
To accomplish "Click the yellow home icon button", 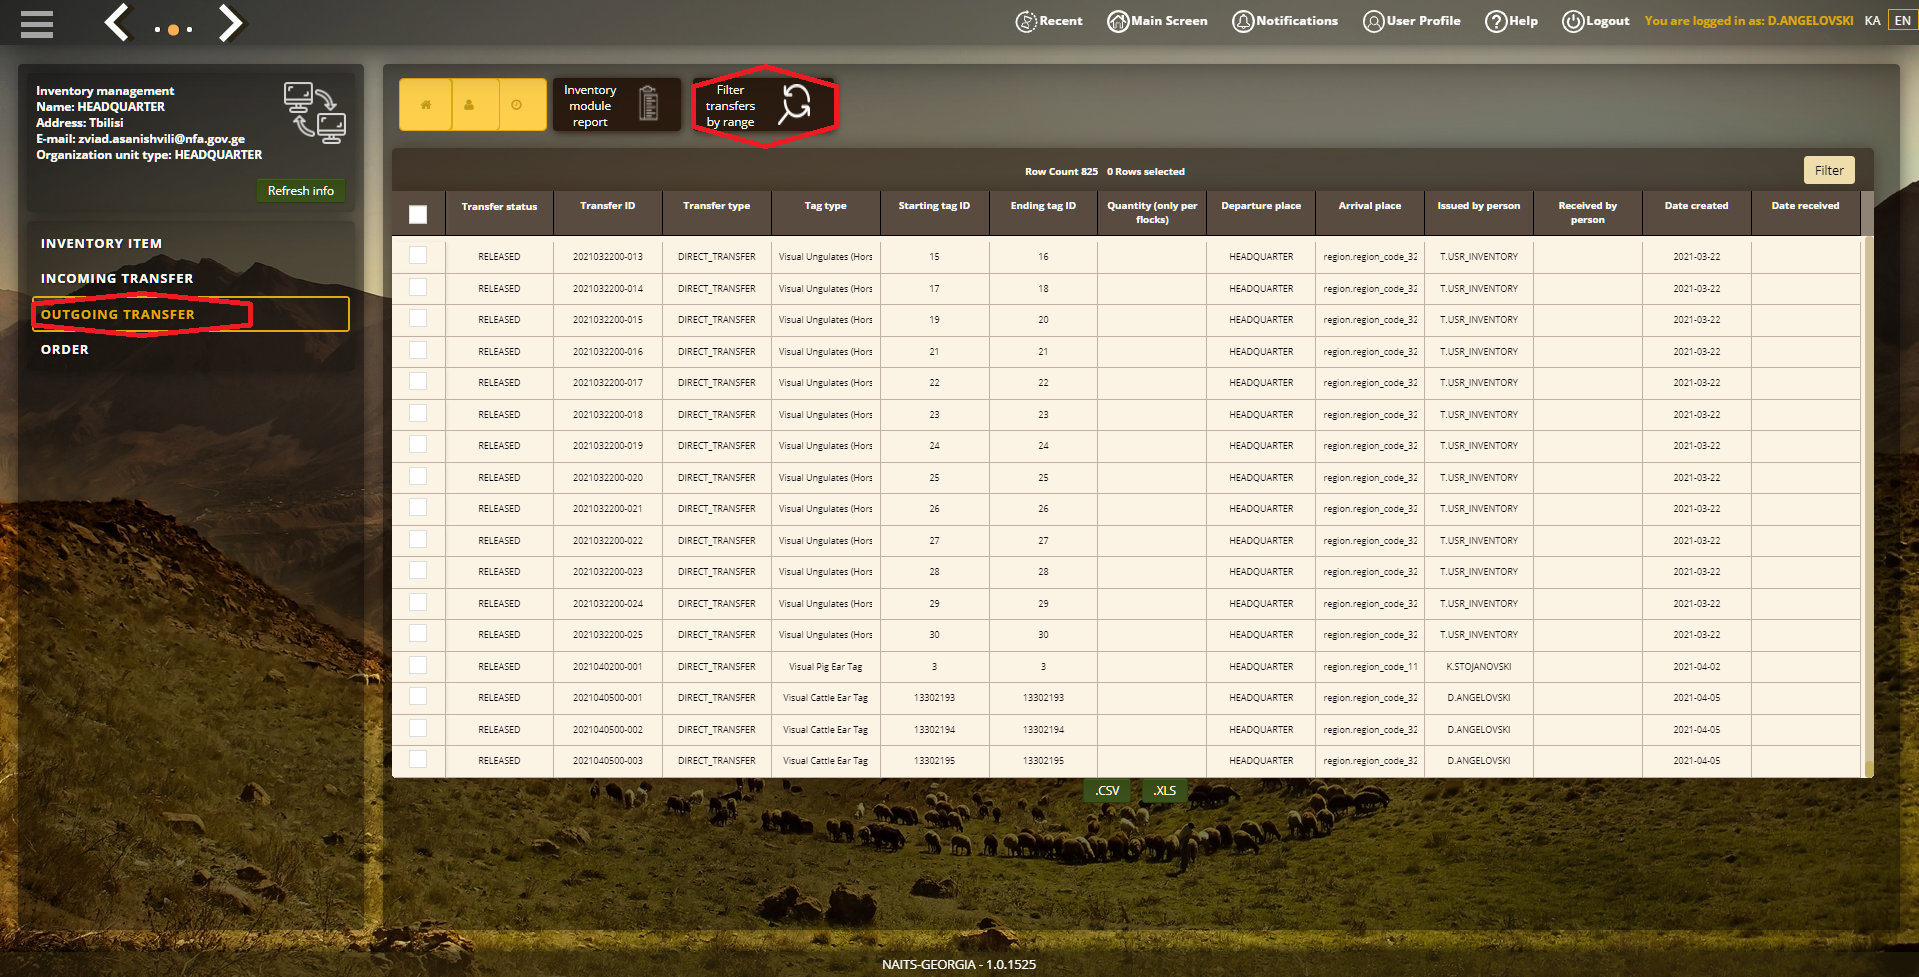I will coord(425,105).
